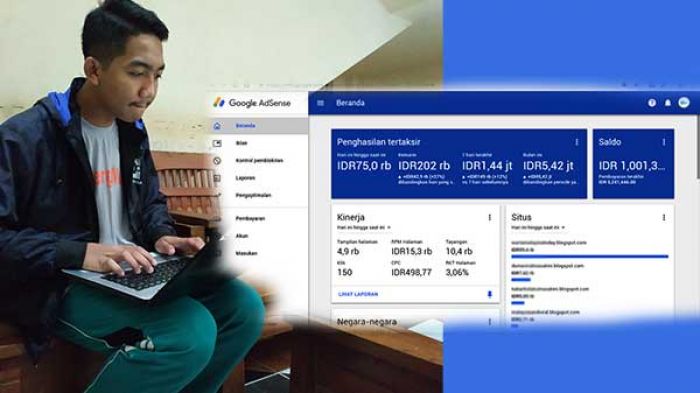The width and height of the screenshot is (700, 393).
Task: Open the help icon in header
Action: 652,103
